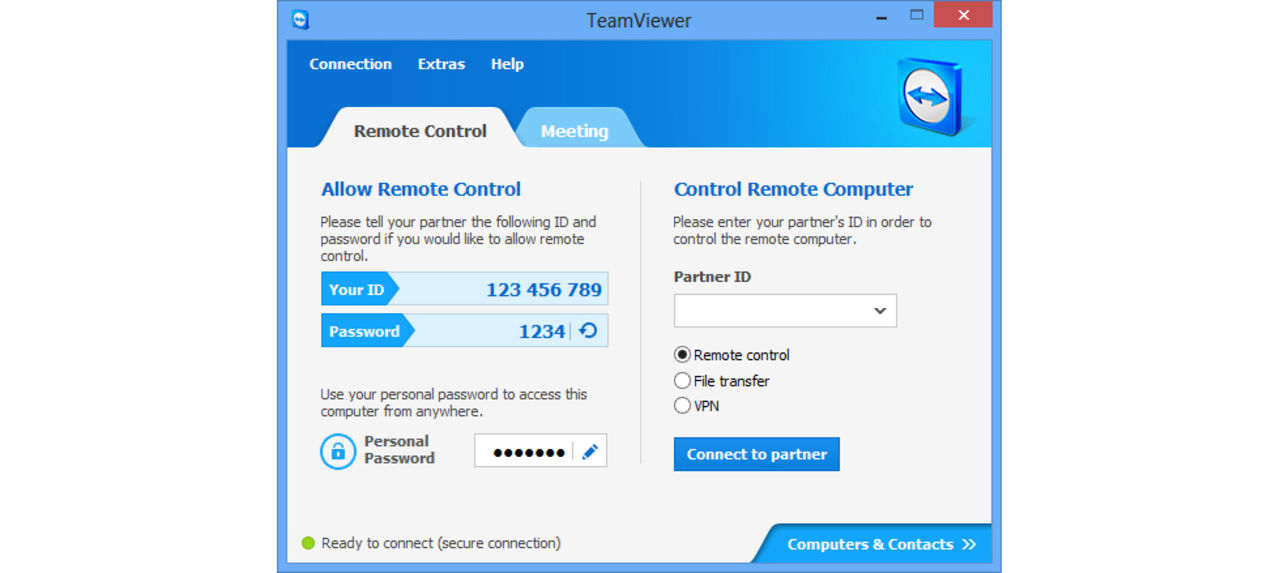
Task: Open the Extras menu
Action: coord(441,64)
